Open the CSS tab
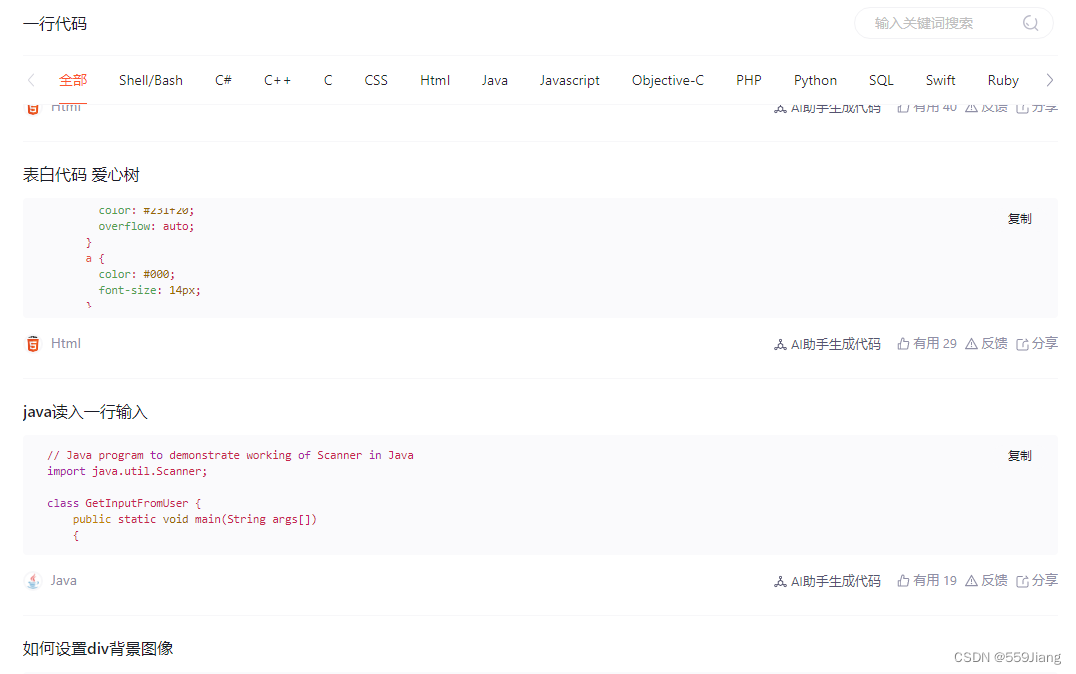The width and height of the screenshot is (1076, 674). coord(376,80)
